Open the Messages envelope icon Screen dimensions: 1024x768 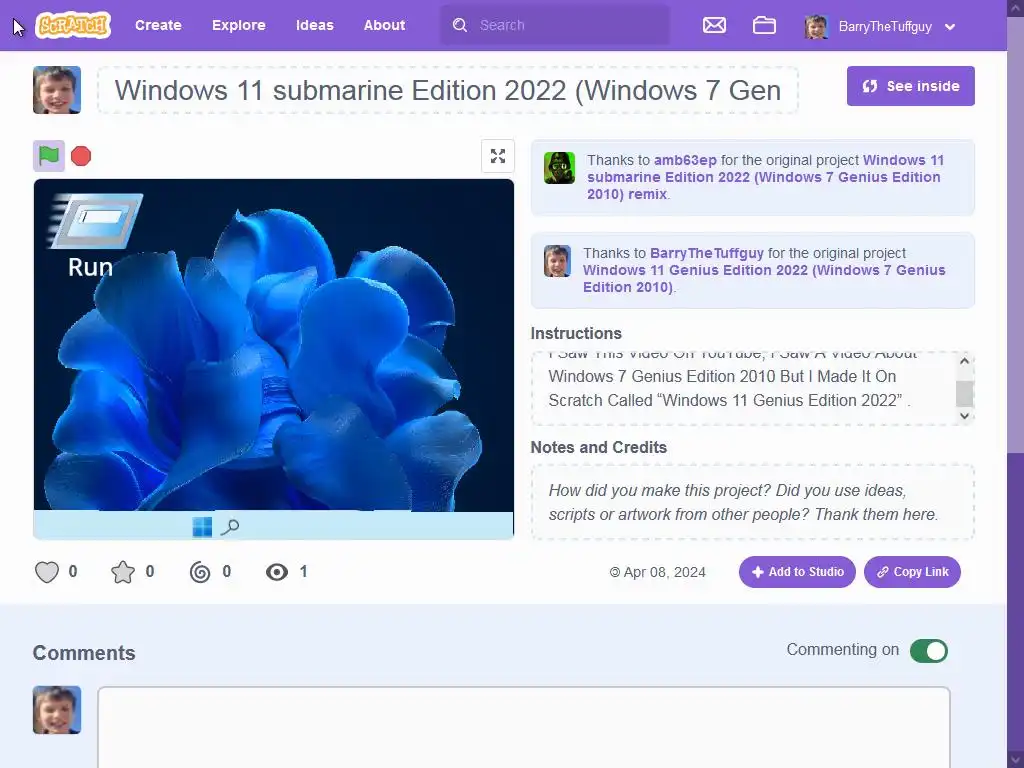(714, 25)
